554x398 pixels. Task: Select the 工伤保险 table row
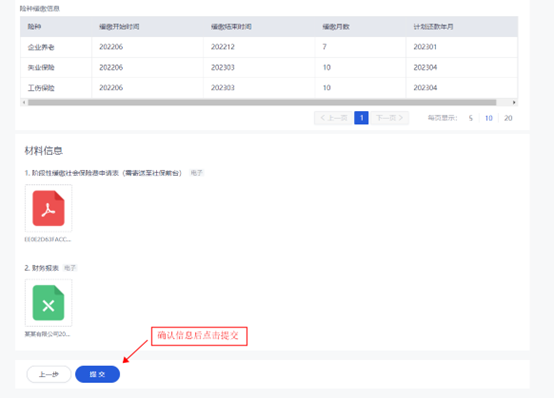click(269, 88)
